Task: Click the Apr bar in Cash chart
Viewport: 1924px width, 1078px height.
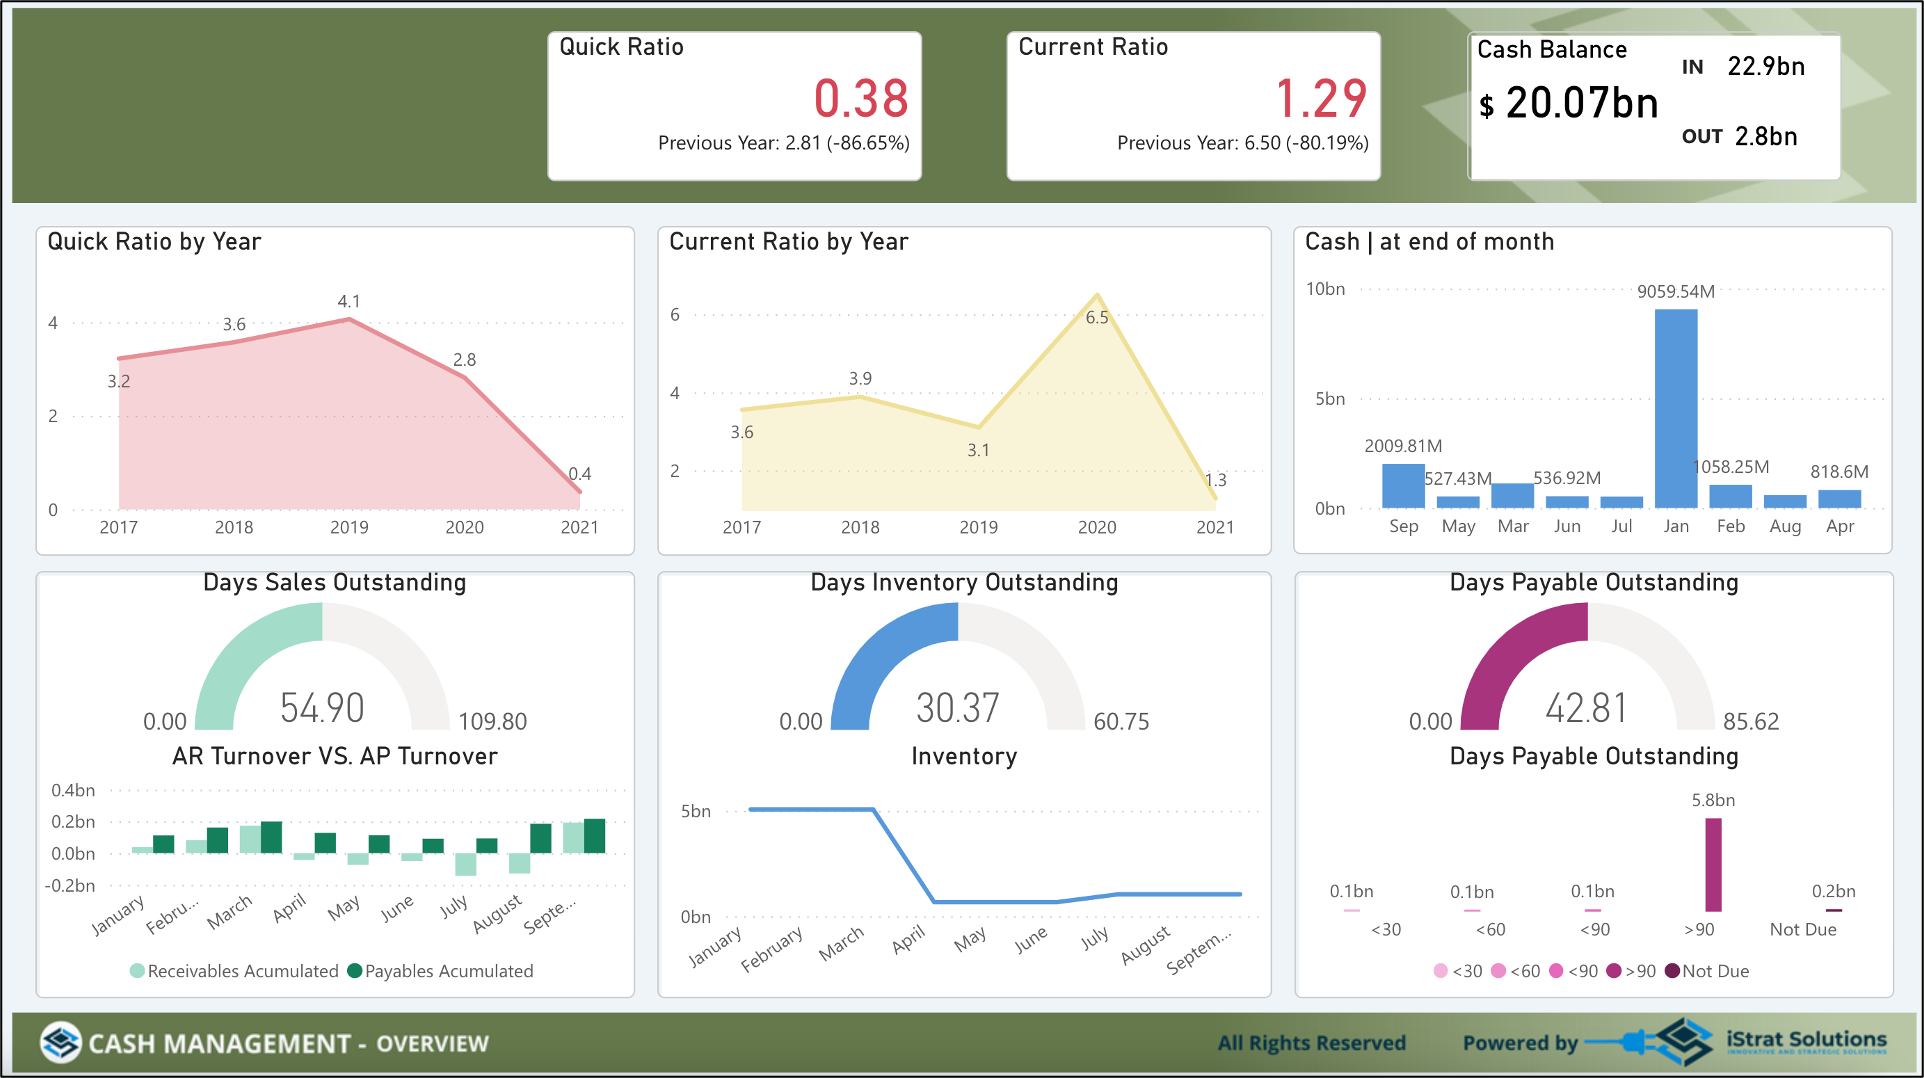Action: coord(1839,499)
